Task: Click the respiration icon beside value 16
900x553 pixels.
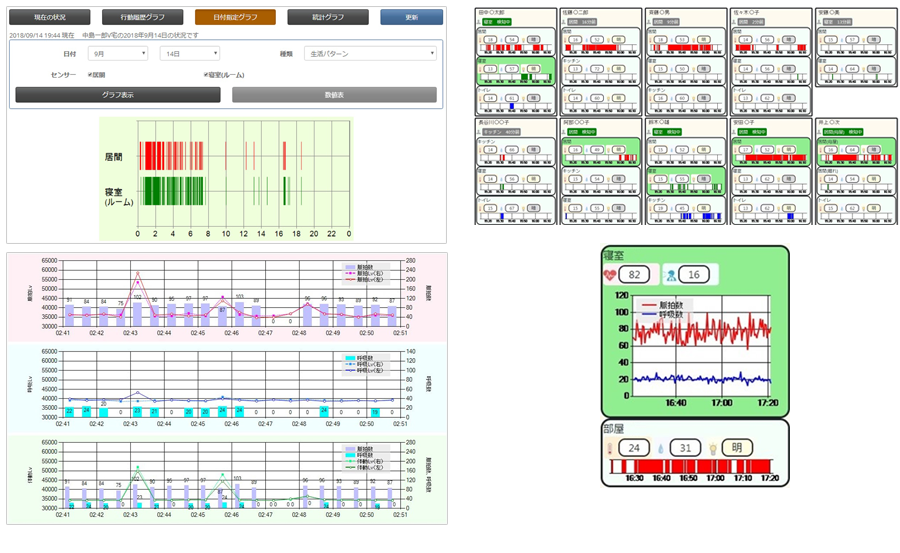Action: (x=670, y=275)
